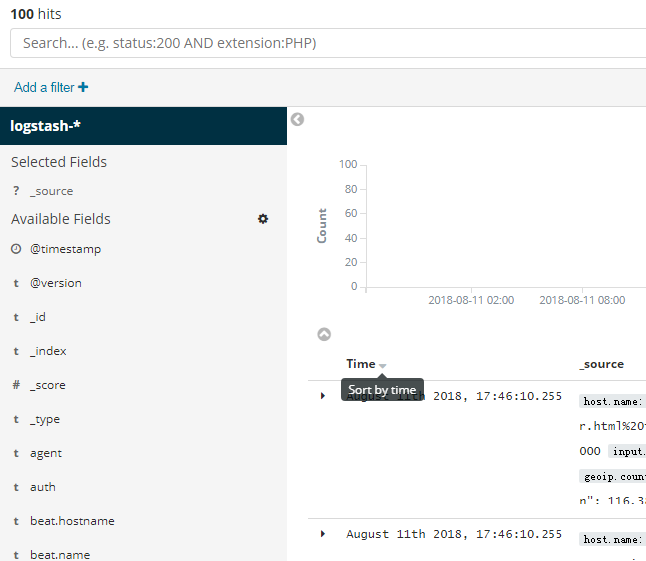Click the Count axis label on the chart

coord(322,226)
